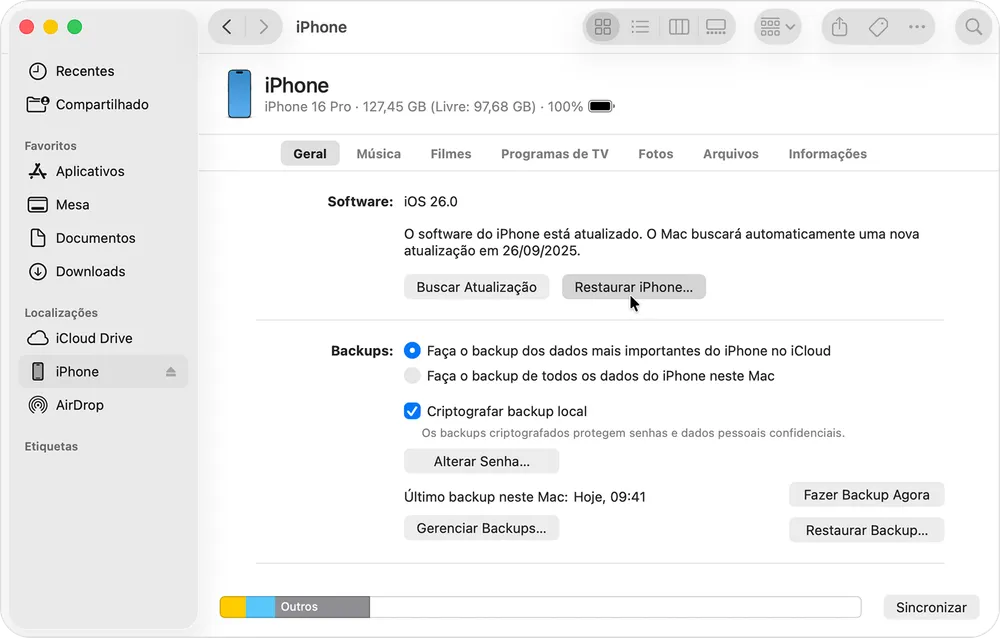Open AirDrop in the sidebar
This screenshot has height=638, width=1000.
[x=104, y=404]
